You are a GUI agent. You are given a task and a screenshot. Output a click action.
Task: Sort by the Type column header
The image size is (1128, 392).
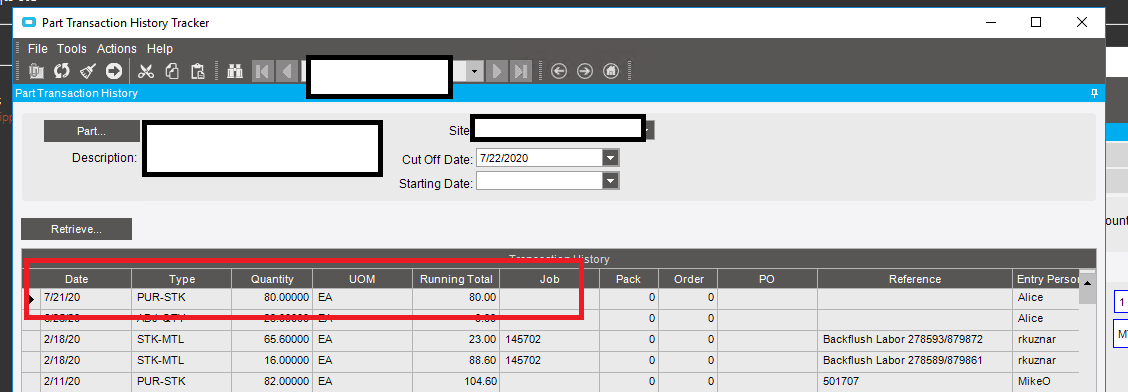click(x=182, y=279)
